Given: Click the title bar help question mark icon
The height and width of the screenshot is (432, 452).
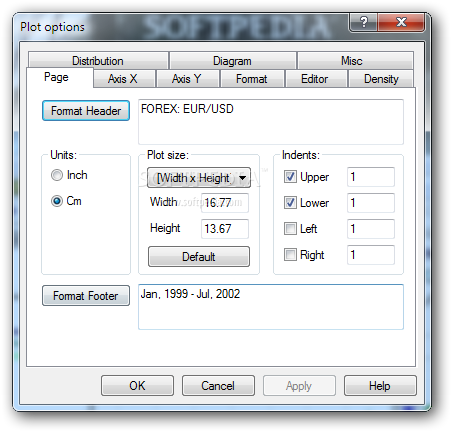Looking at the screenshot, I should coord(364,23).
